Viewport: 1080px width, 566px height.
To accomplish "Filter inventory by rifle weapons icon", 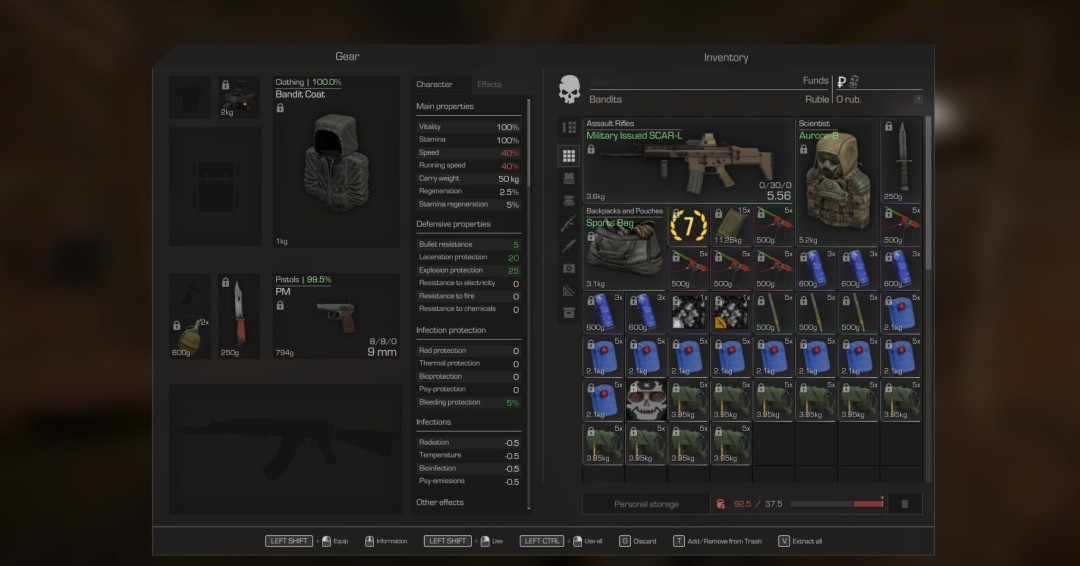I will click(x=568, y=223).
